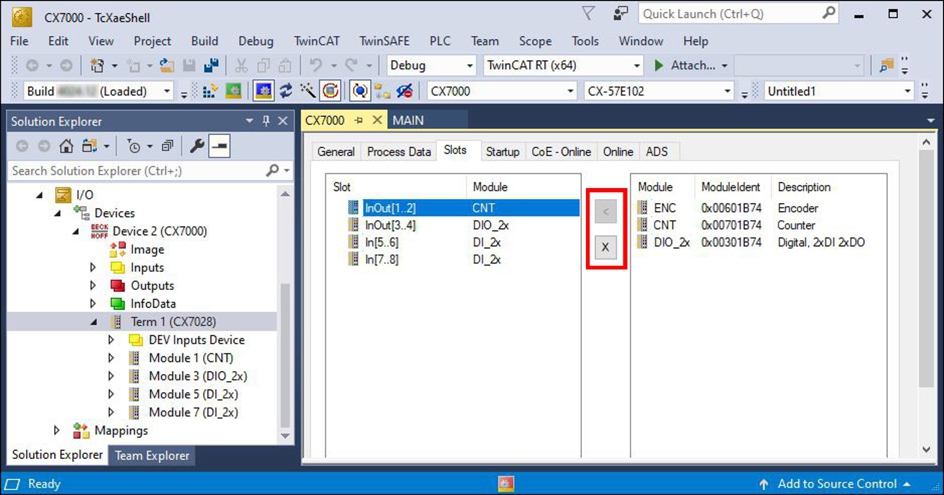The image size is (944, 495).
Task: Expand the Mappings tree node
Action: (57, 430)
